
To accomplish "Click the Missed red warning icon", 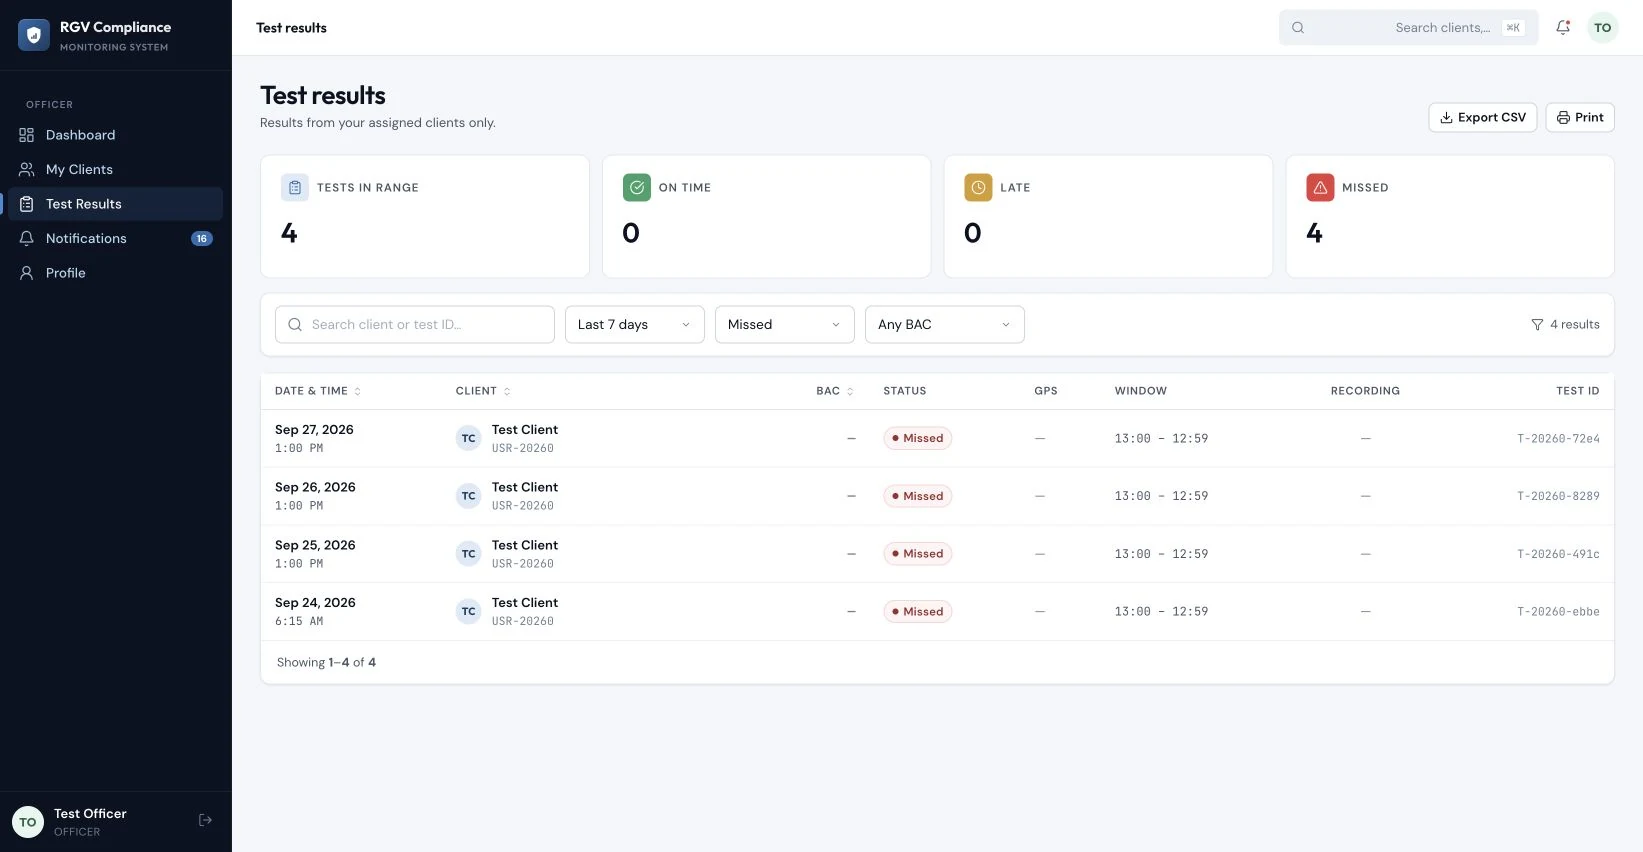I will pyautogui.click(x=1320, y=187).
